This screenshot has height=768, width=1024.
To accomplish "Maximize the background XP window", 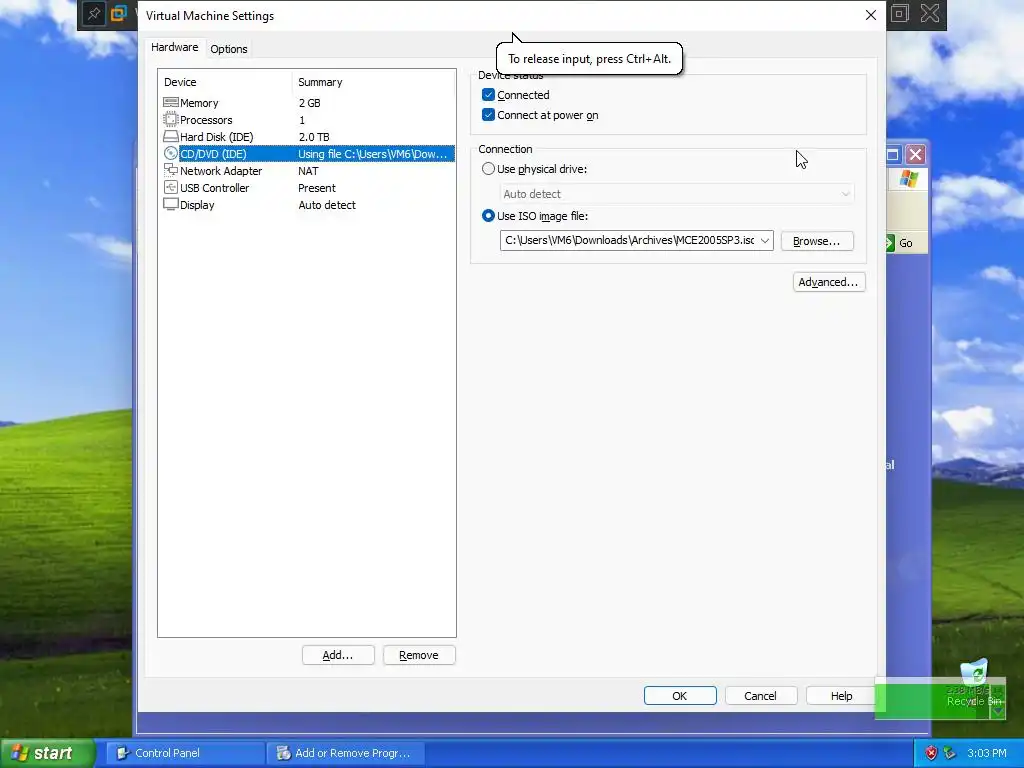I will pos(893,155).
